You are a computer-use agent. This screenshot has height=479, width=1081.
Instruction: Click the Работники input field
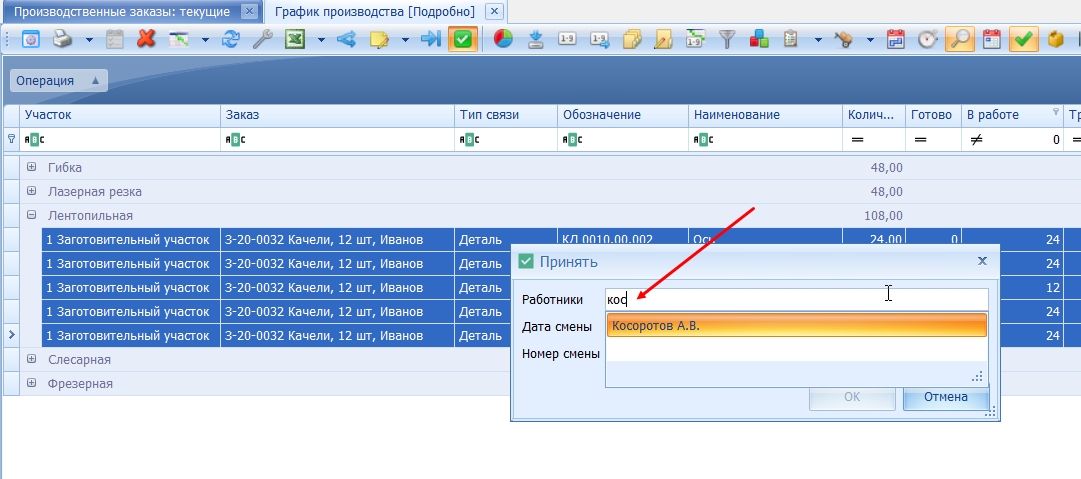(x=796, y=300)
